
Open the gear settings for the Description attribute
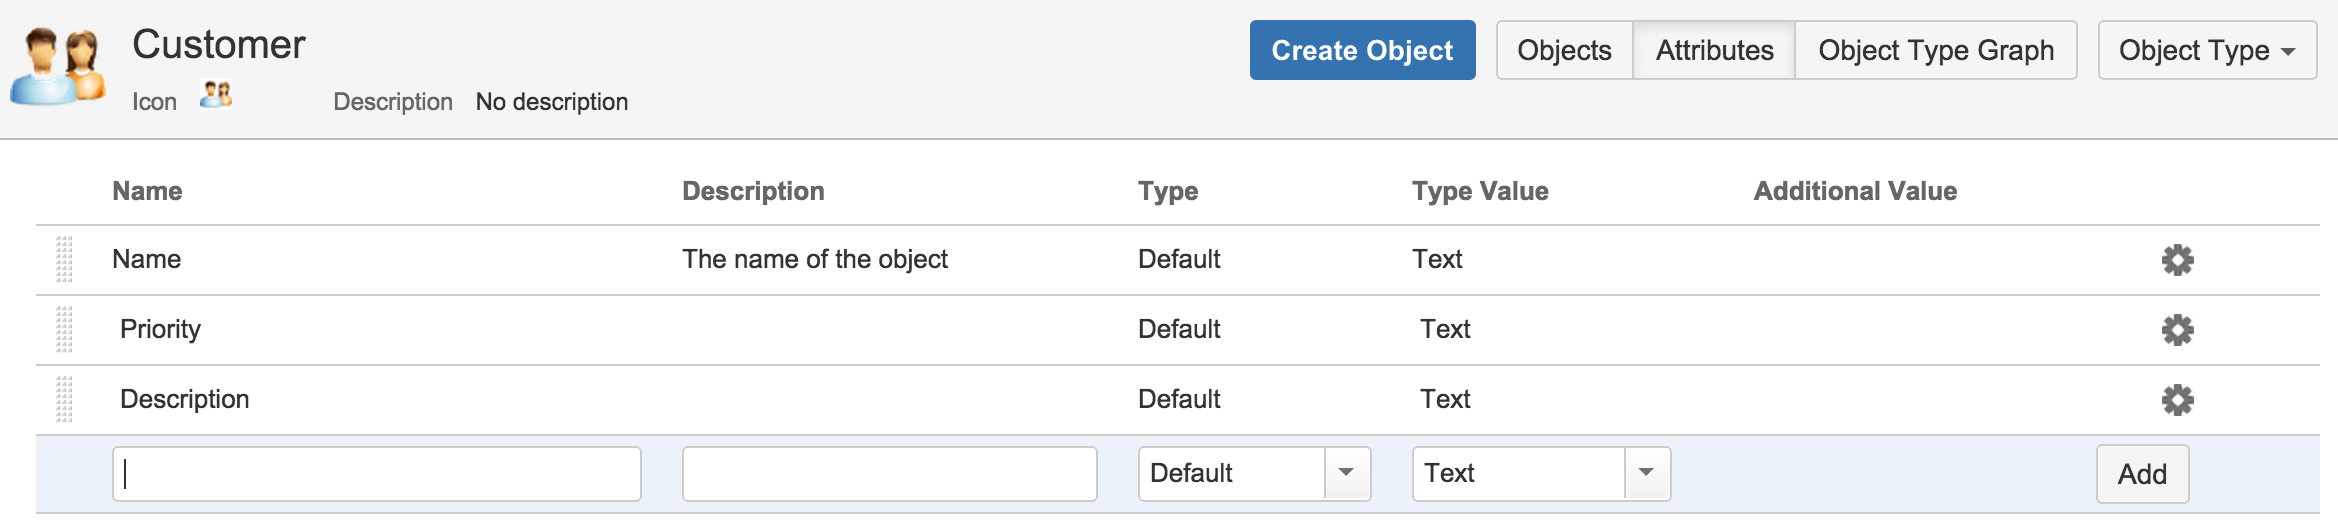pyautogui.click(x=2177, y=400)
